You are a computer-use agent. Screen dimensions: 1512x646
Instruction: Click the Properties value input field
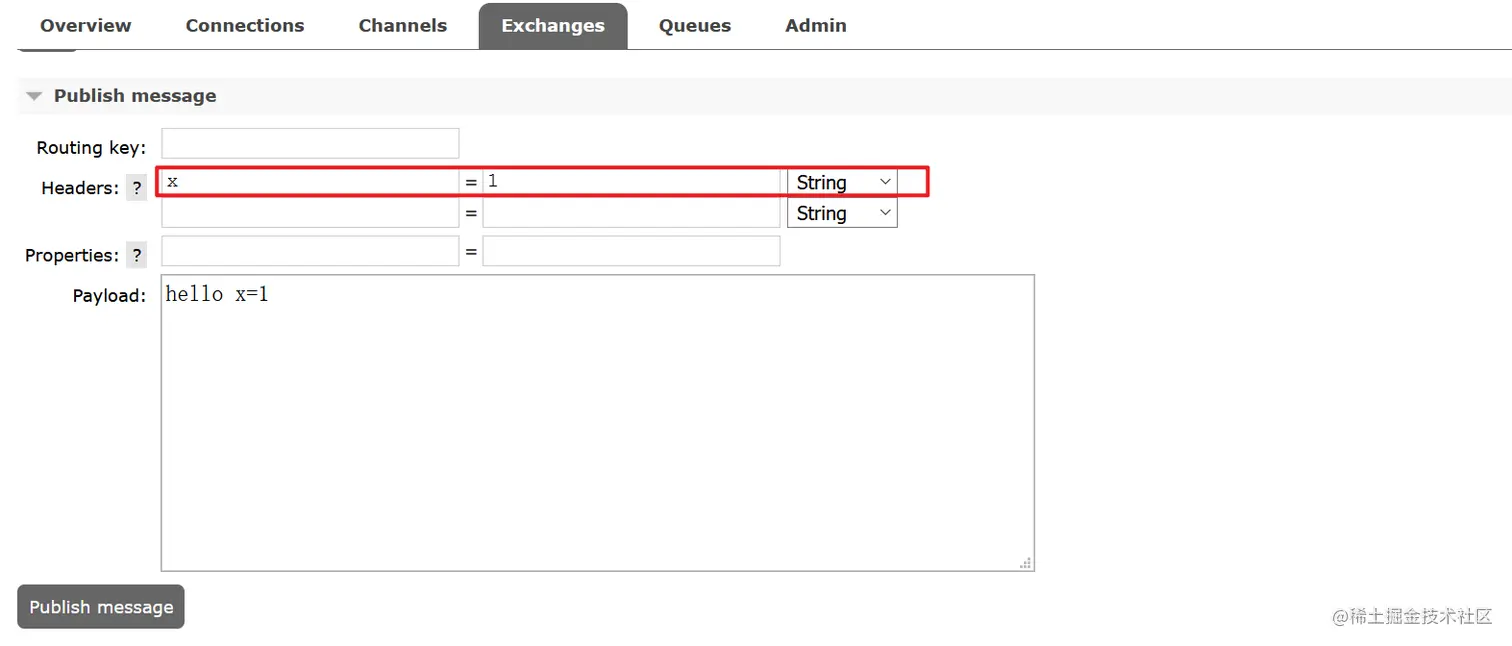pos(631,251)
